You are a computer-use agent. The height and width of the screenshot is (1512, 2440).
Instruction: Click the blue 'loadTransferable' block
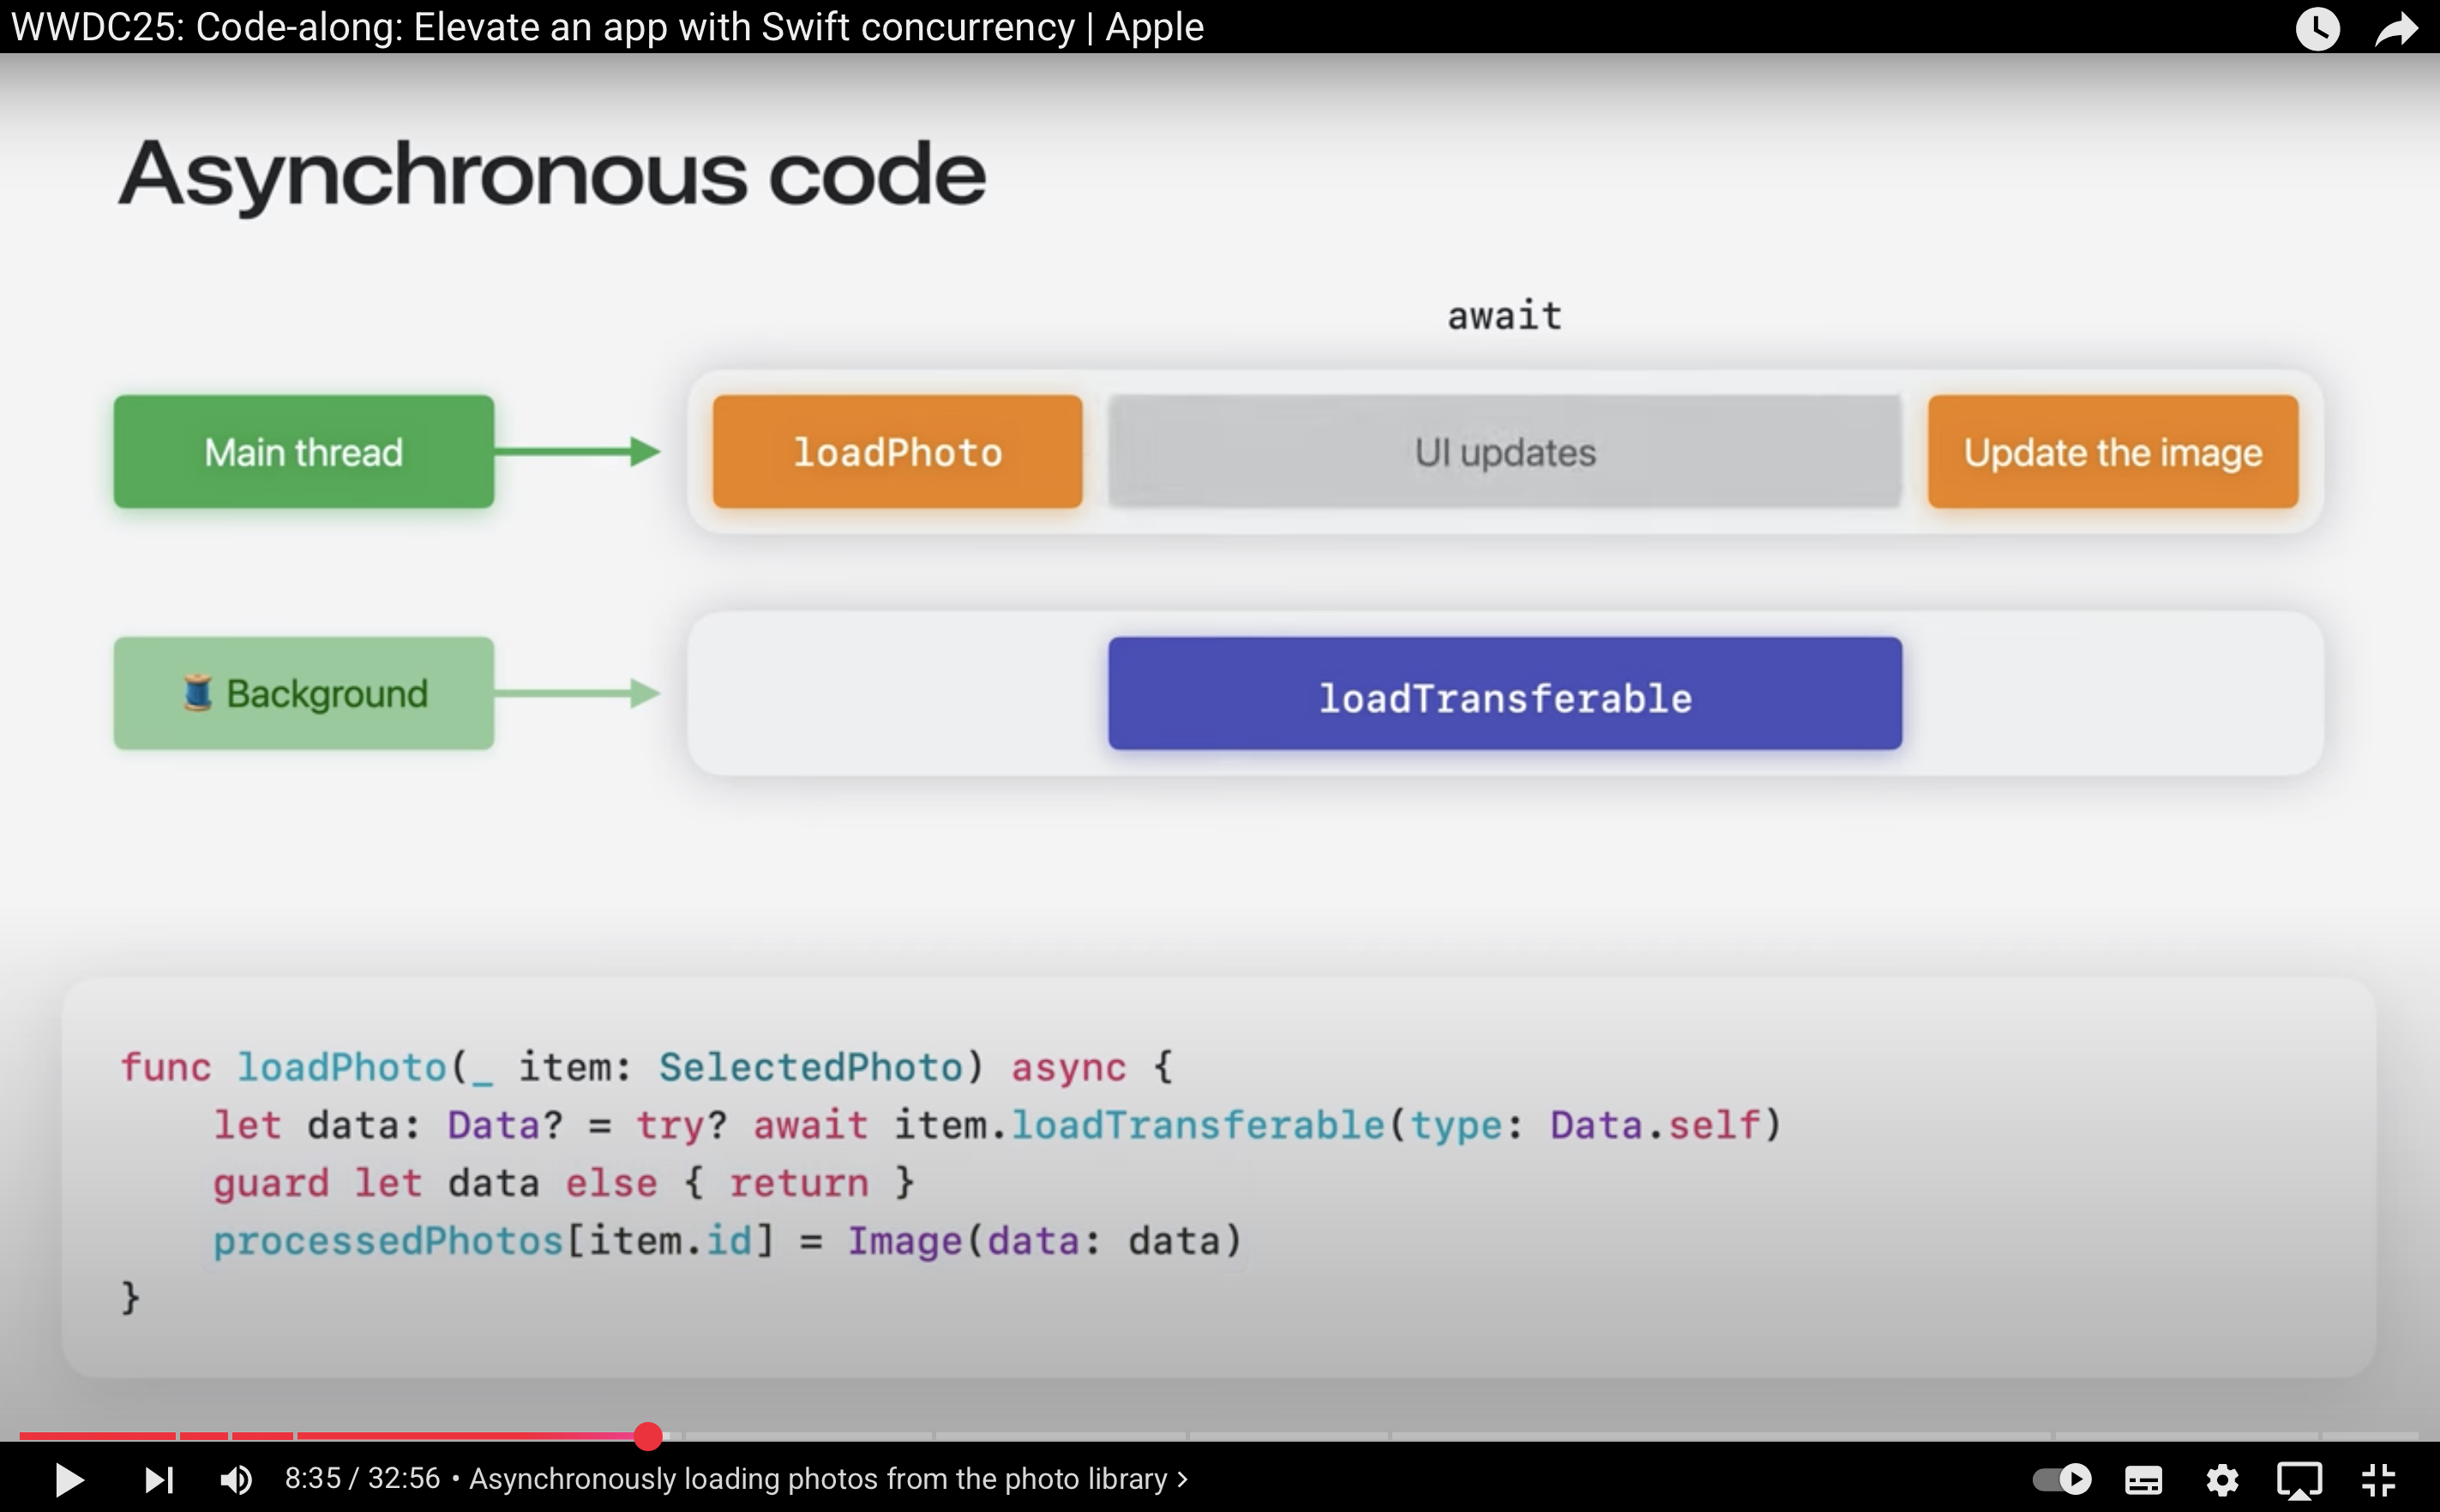(1504, 694)
